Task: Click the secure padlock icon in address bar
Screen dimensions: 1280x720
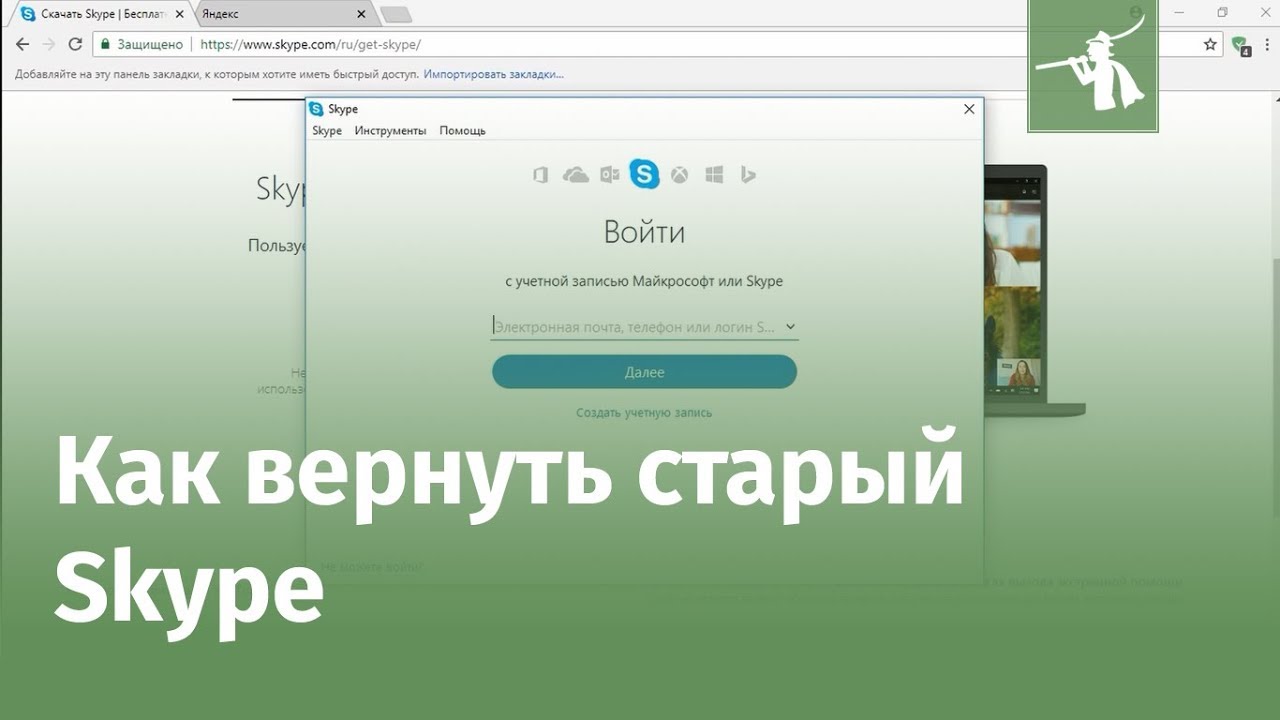Action: coord(104,44)
